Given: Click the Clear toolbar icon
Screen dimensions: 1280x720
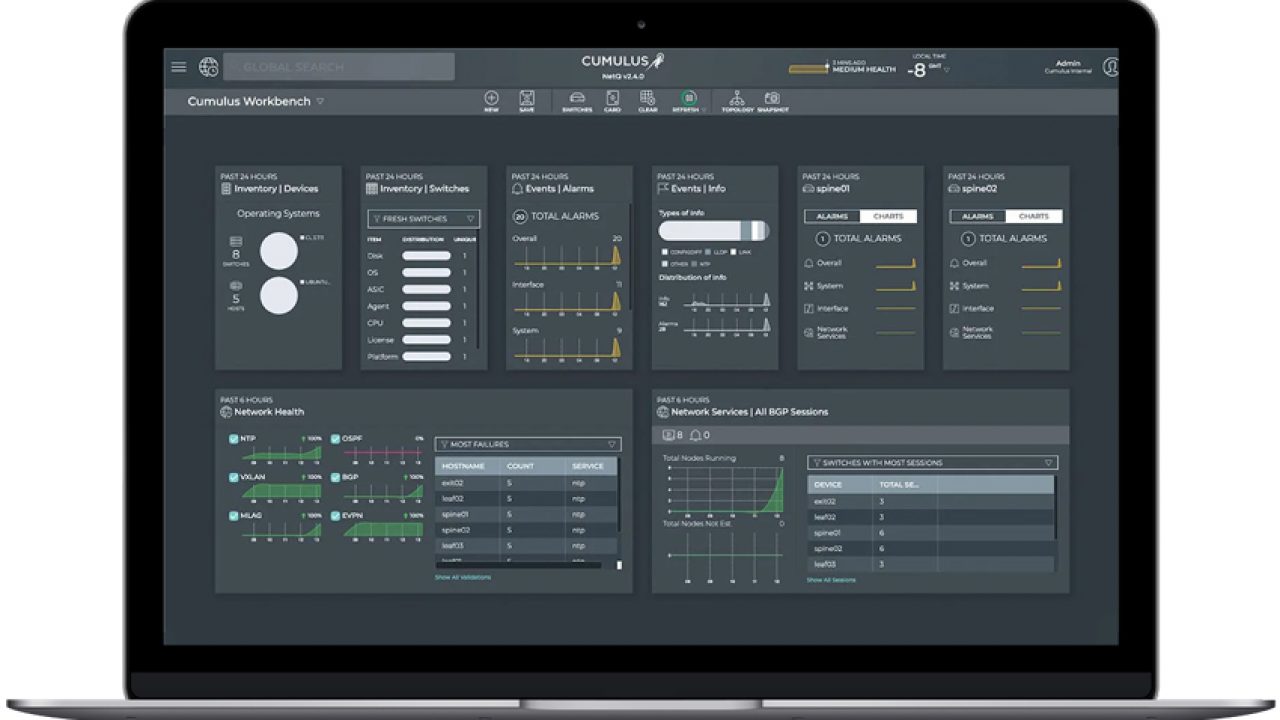Looking at the screenshot, I should [647, 98].
